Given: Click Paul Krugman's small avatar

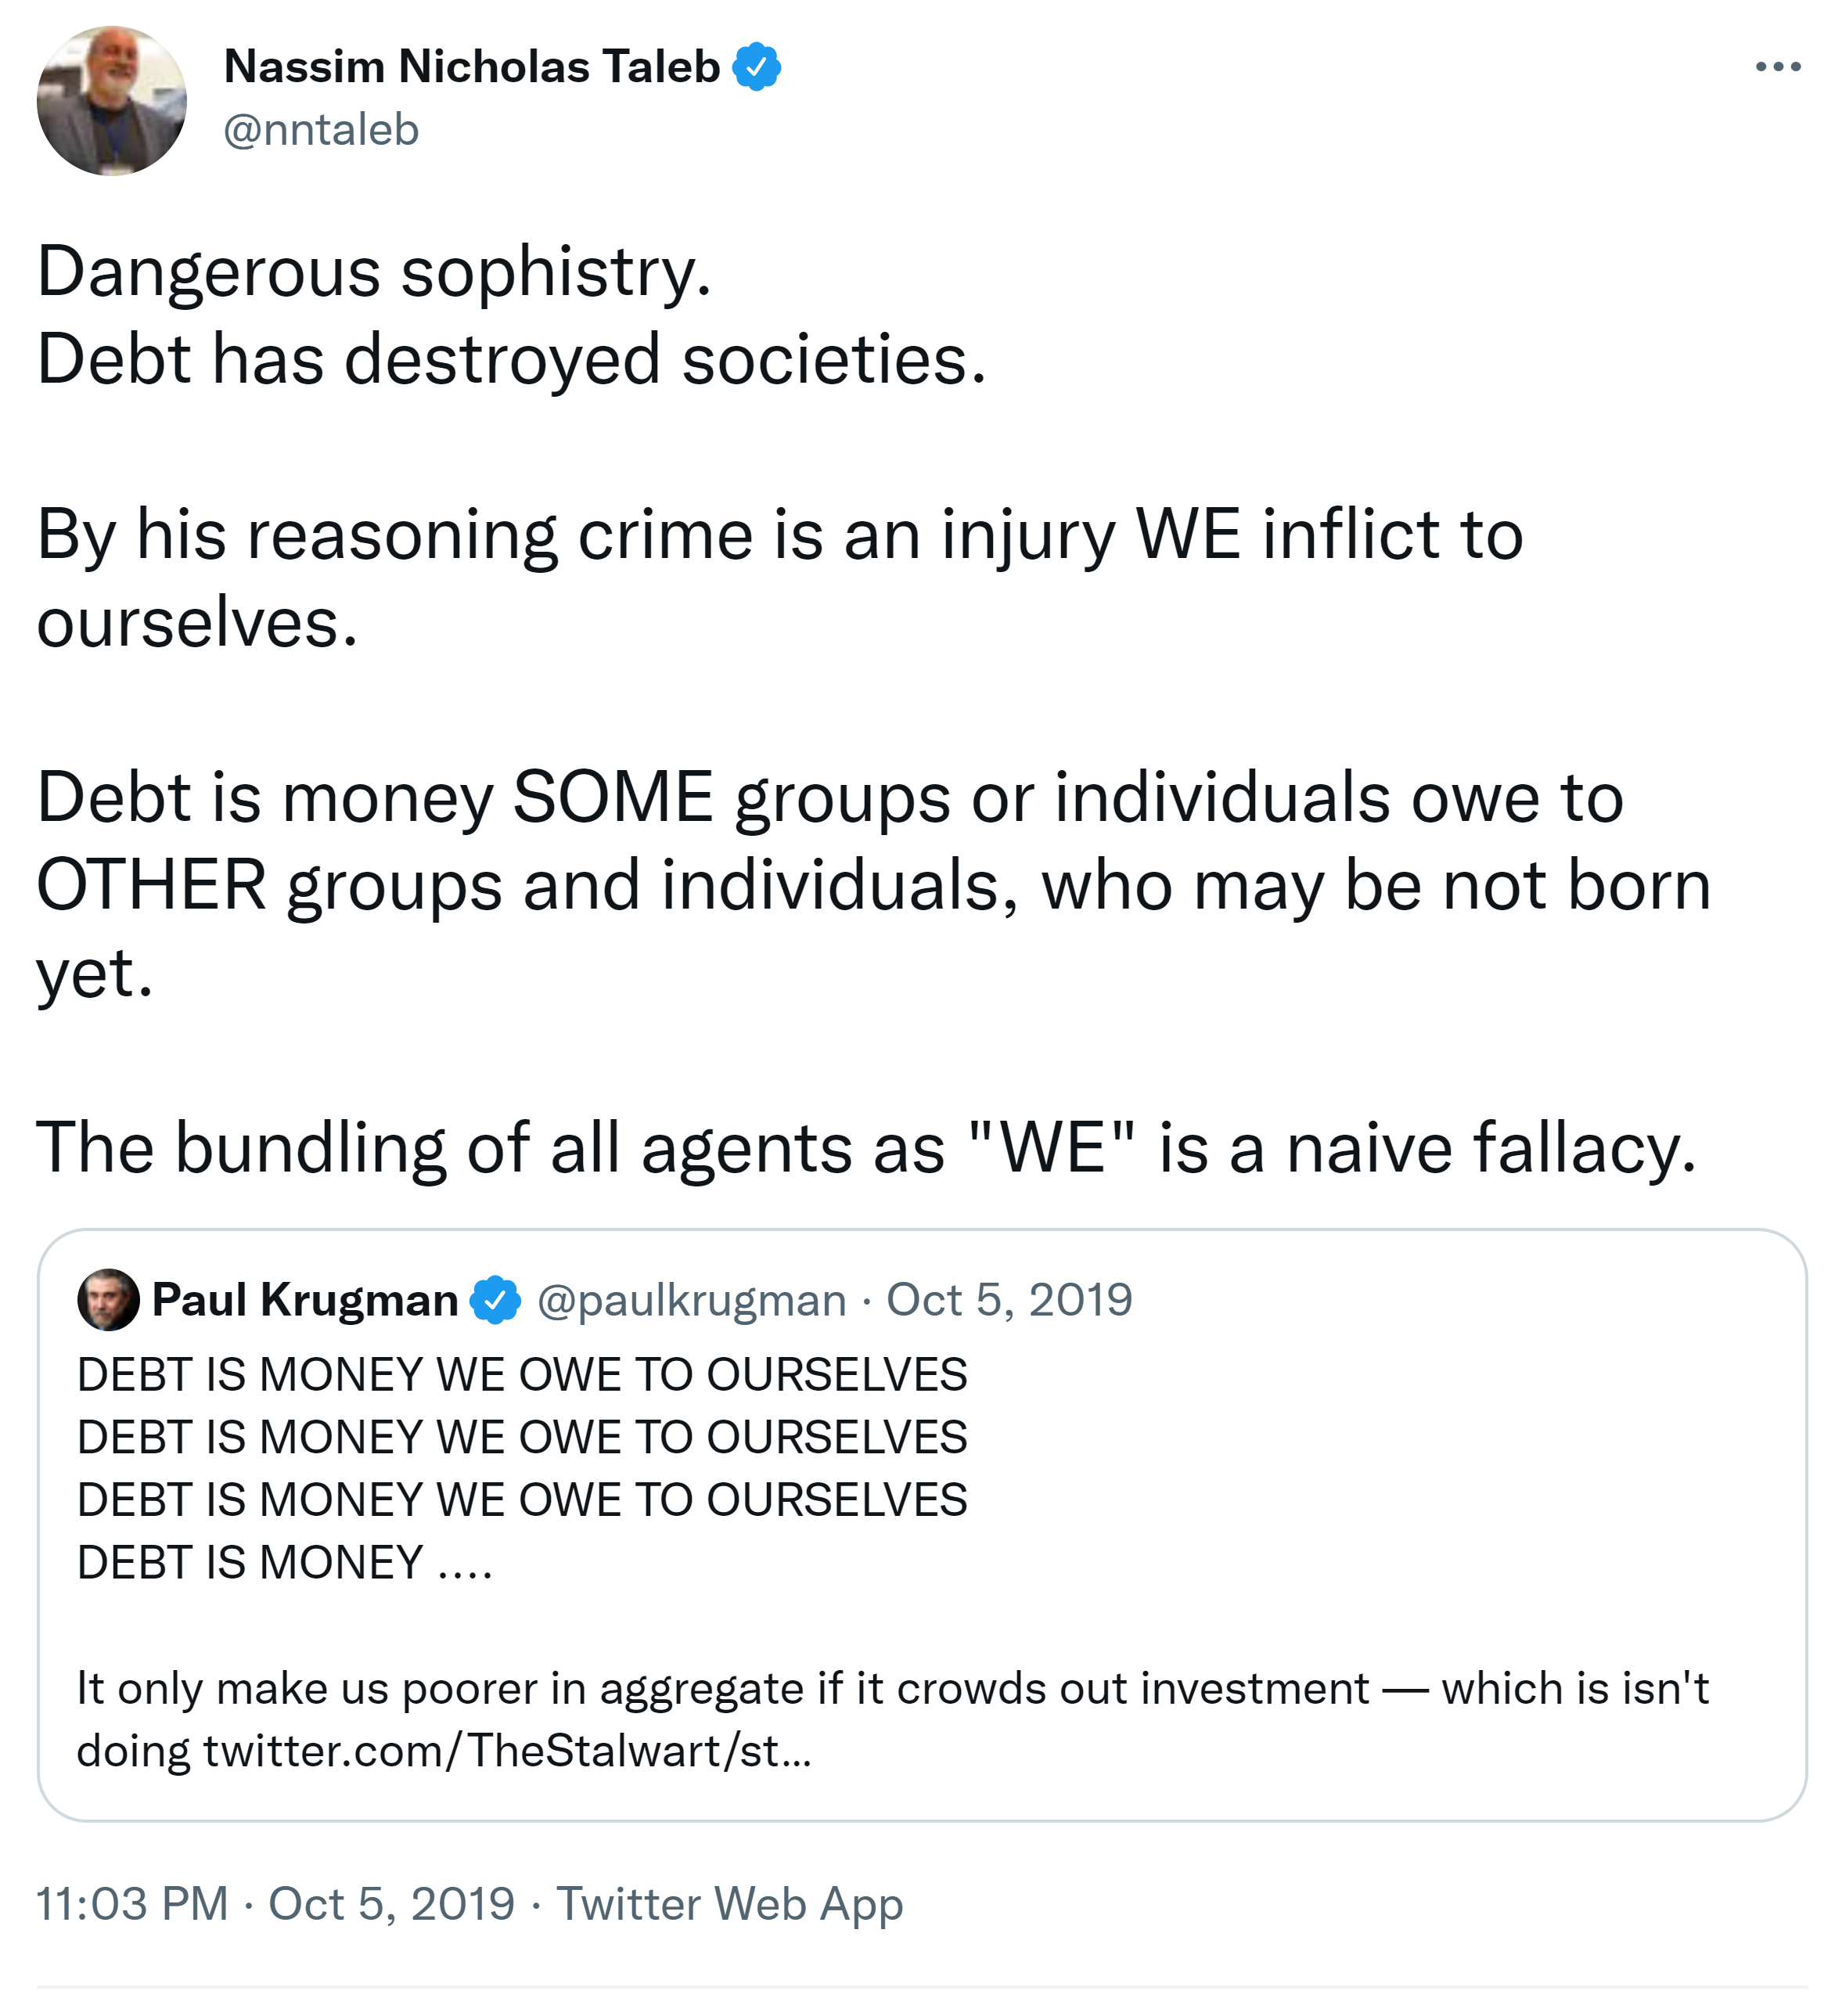Looking at the screenshot, I should point(108,1300).
